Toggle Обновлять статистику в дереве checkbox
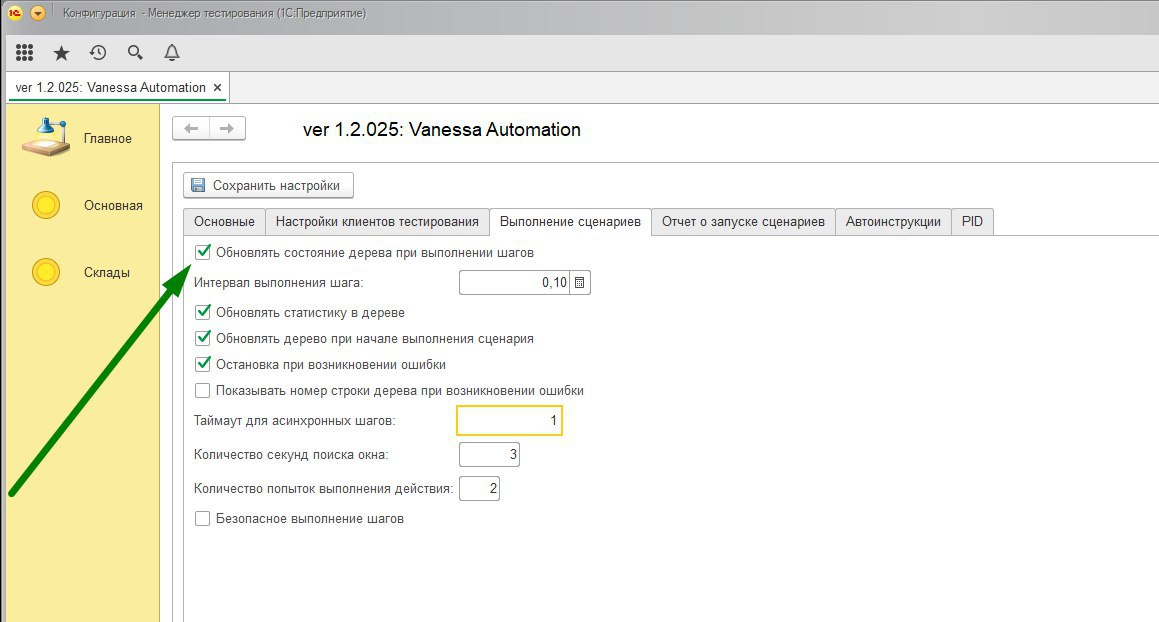Screen dimensions: 1159x622 click(203, 312)
